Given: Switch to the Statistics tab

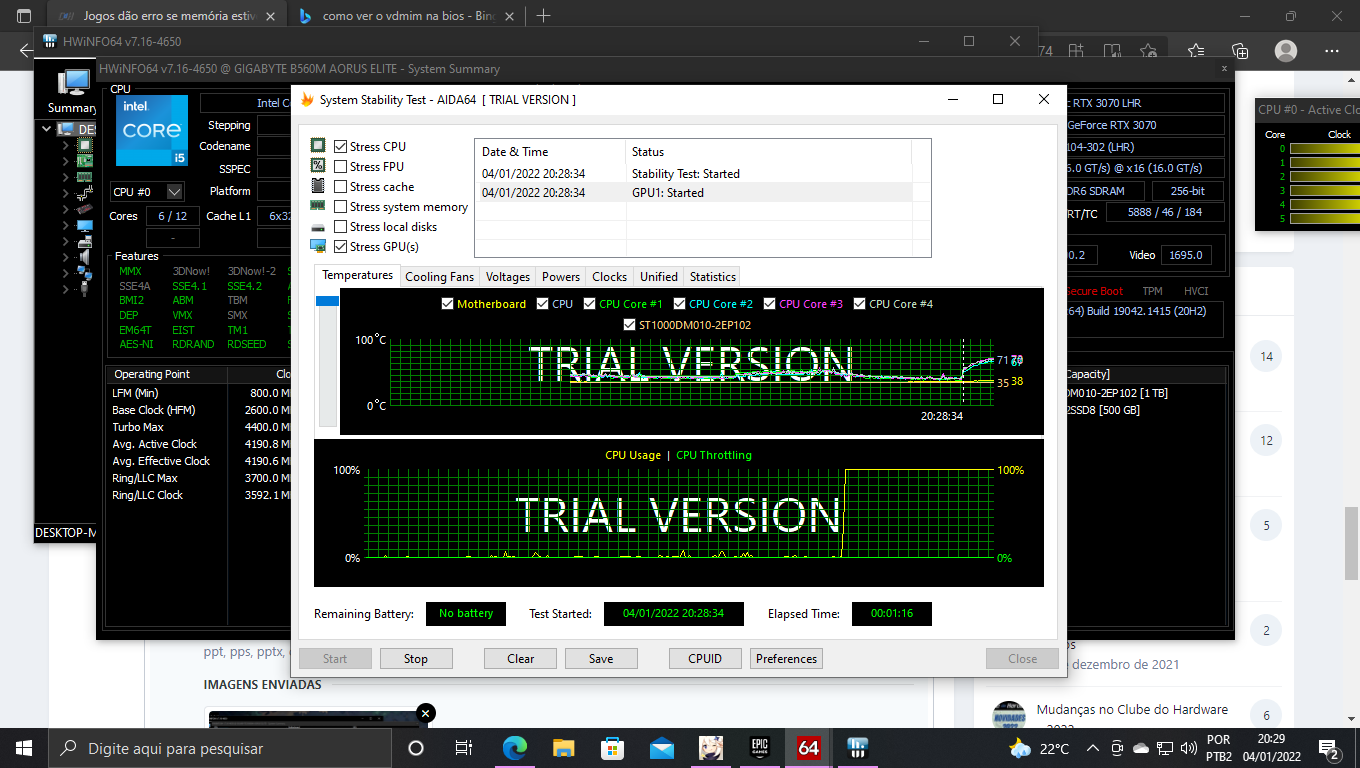Looking at the screenshot, I should (x=713, y=277).
